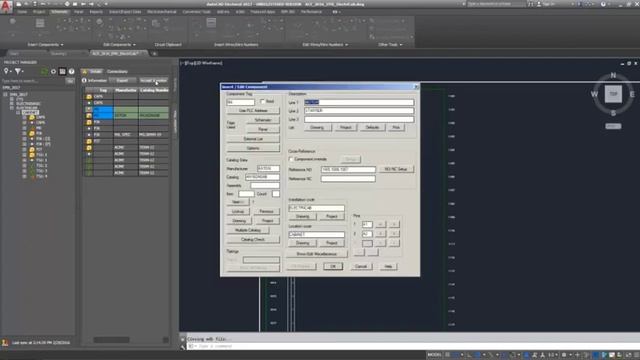The image size is (640, 360).
Task: Click the Lookup button in Catalog Data
Action: click(x=238, y=211)
